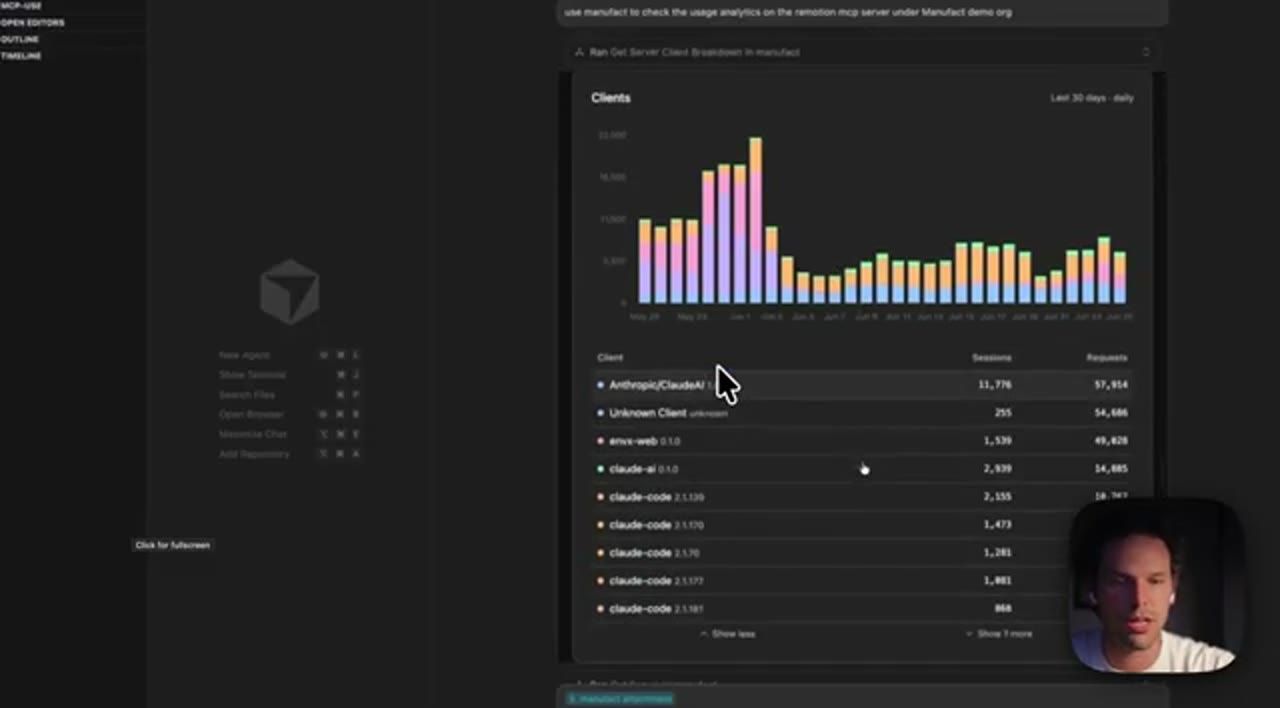Click the 'Sessions' column header
The image size is (1280, 708).
991,357
